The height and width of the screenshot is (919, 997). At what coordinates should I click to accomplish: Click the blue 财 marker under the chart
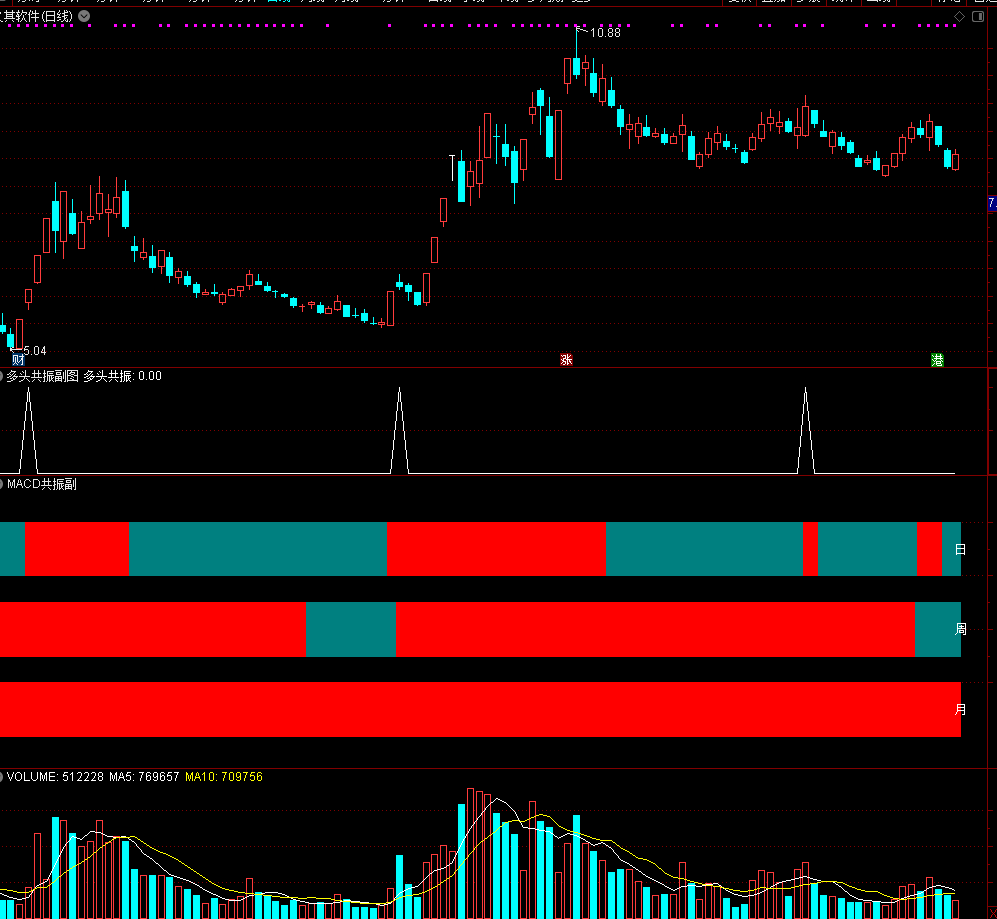coord(18,360)
